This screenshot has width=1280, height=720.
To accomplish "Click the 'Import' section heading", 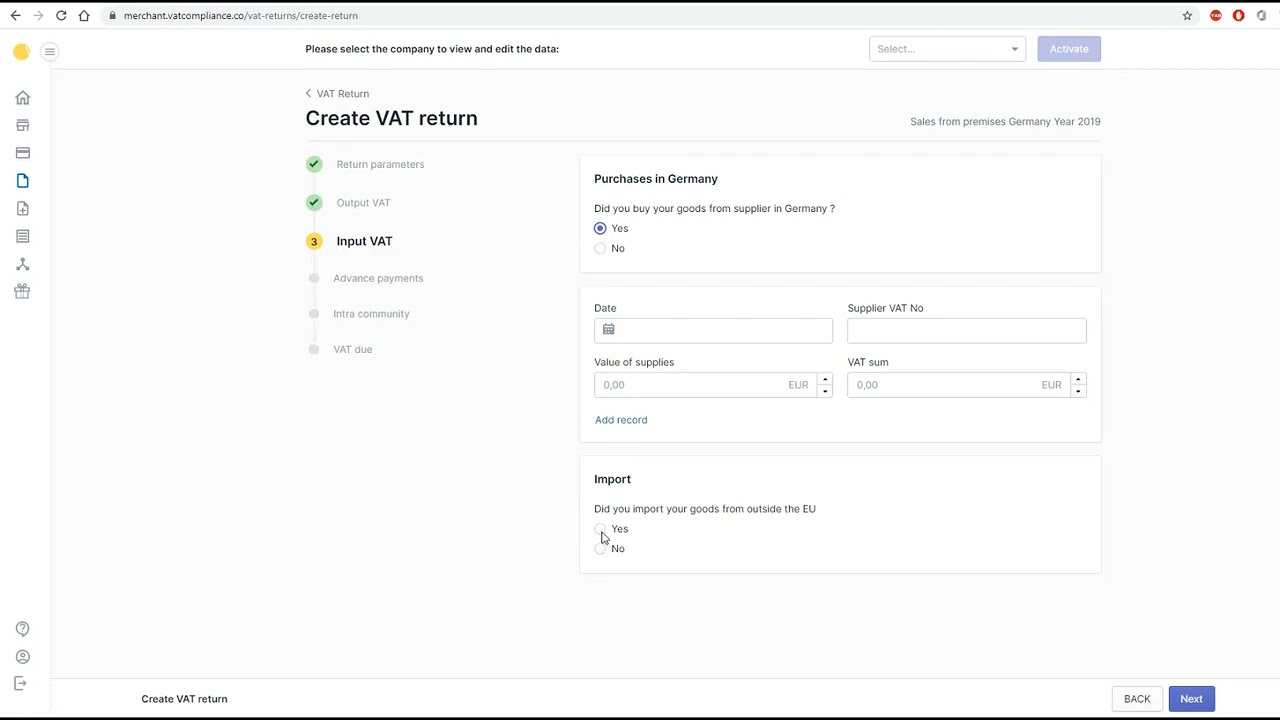I will pyautogui.click(x=612, y=479).
